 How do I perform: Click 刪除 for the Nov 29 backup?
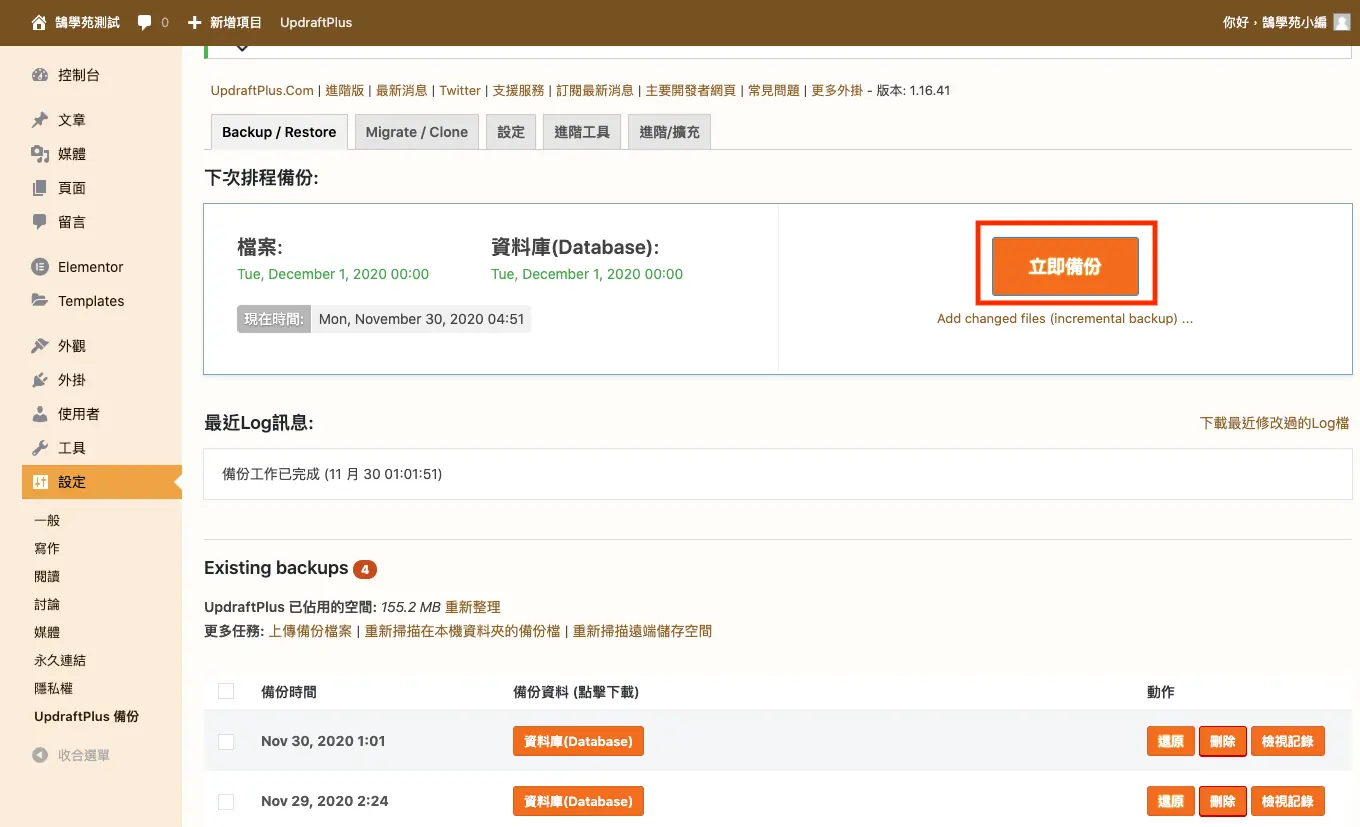pos(1223,801)
